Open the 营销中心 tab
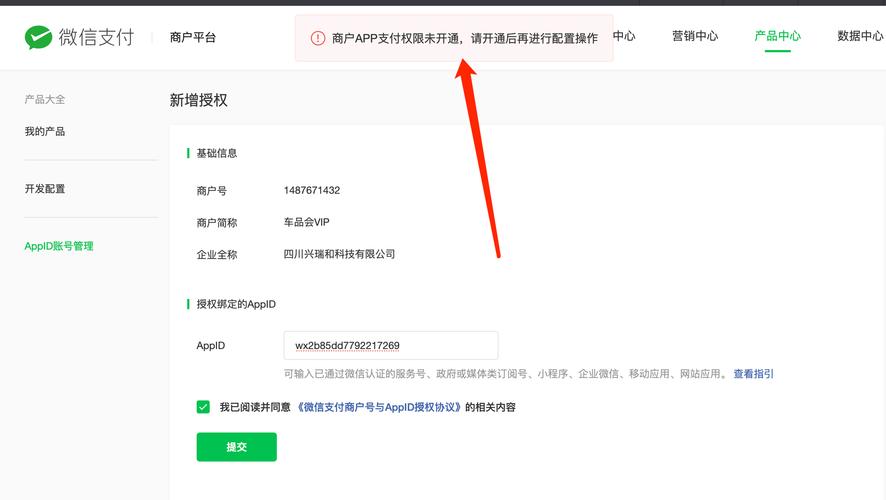Screen dimensions: 886x500 click(x=695, y=36)
